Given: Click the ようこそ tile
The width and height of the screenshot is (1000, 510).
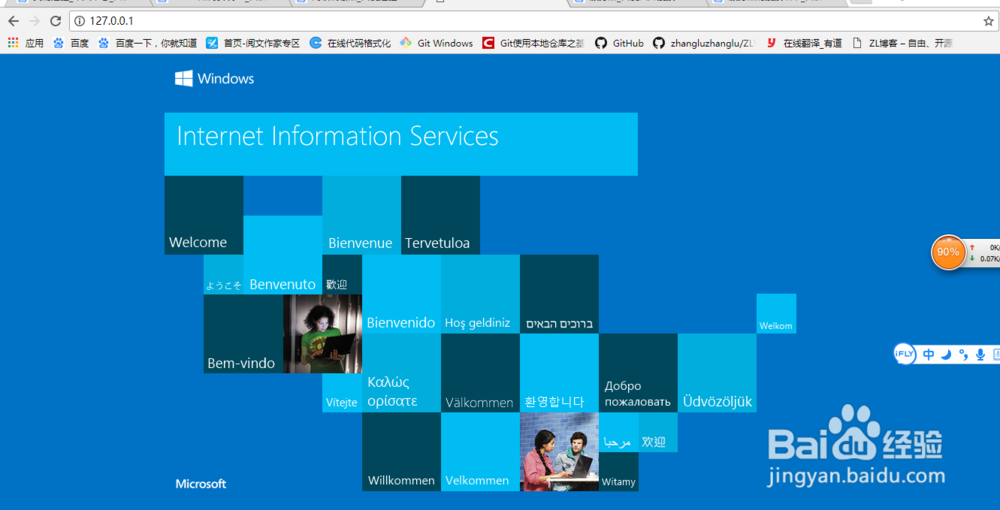Looking at the screenshot, I should 223,275.
